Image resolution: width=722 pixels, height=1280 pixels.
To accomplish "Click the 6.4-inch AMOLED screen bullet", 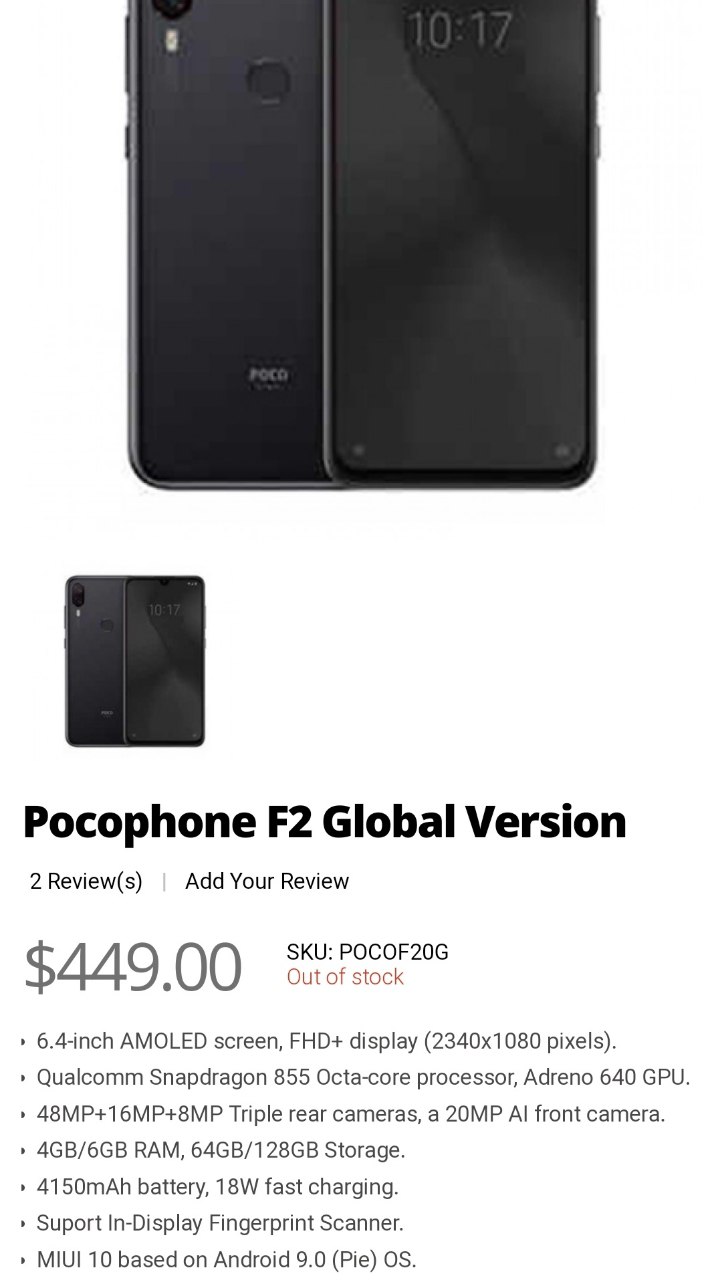I will (326, 1041).
